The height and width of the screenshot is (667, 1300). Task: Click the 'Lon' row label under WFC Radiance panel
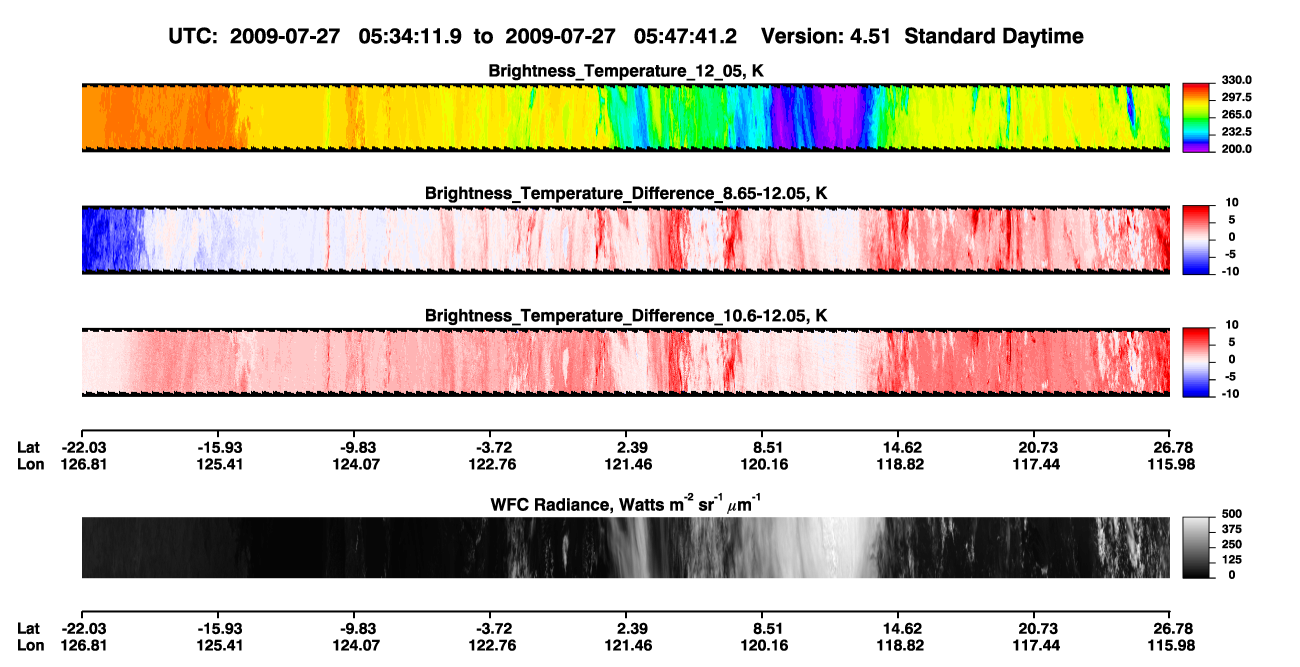tap(30, 646)
